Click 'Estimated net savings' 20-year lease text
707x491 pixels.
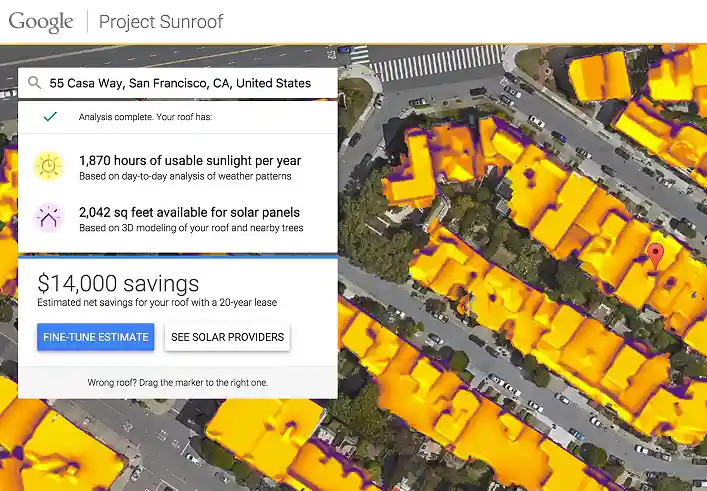pos(157,303)
